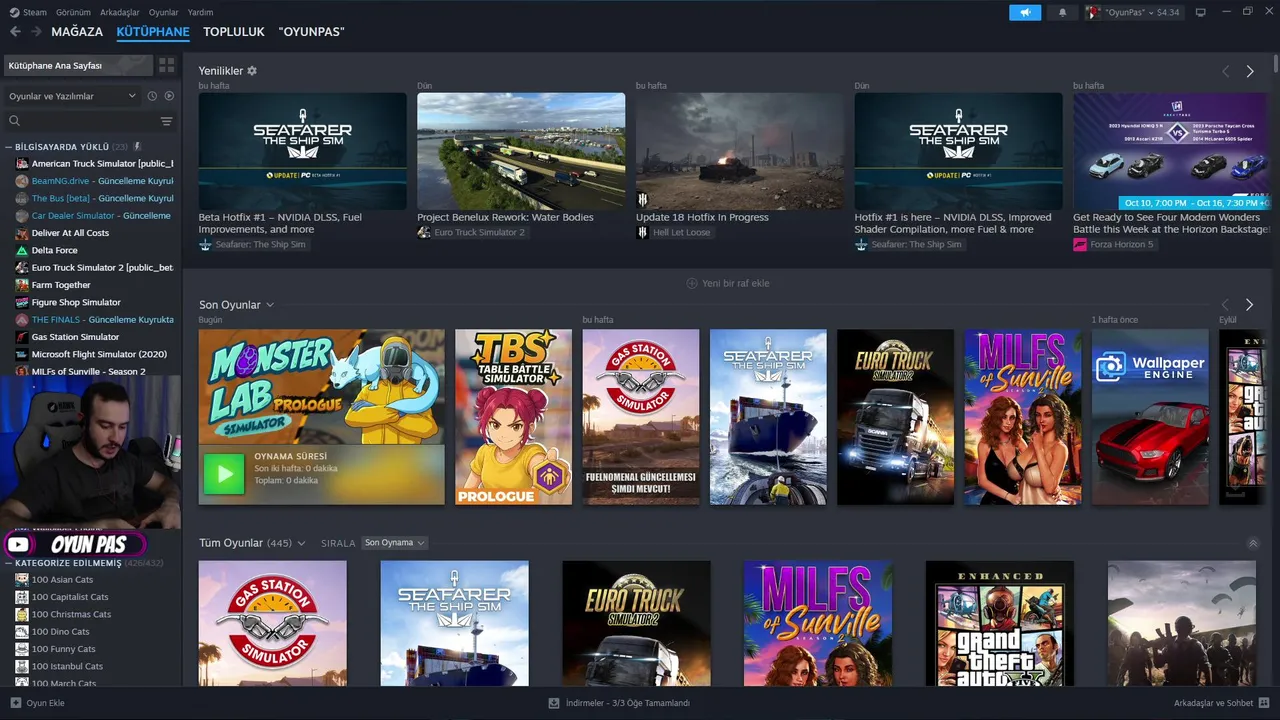Go back with the left arrow

click(x=15, y=32)
